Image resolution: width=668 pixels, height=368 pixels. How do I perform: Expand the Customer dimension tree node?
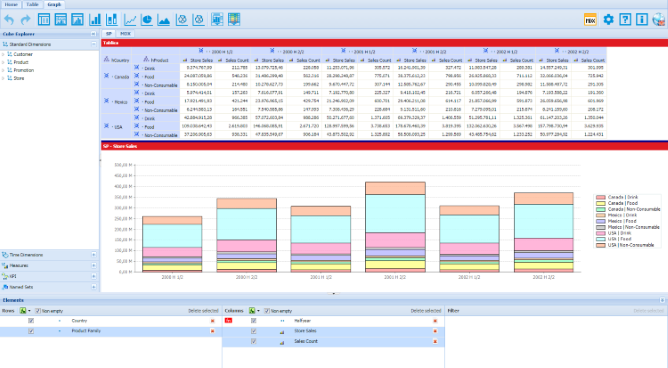tap(3, 55)
